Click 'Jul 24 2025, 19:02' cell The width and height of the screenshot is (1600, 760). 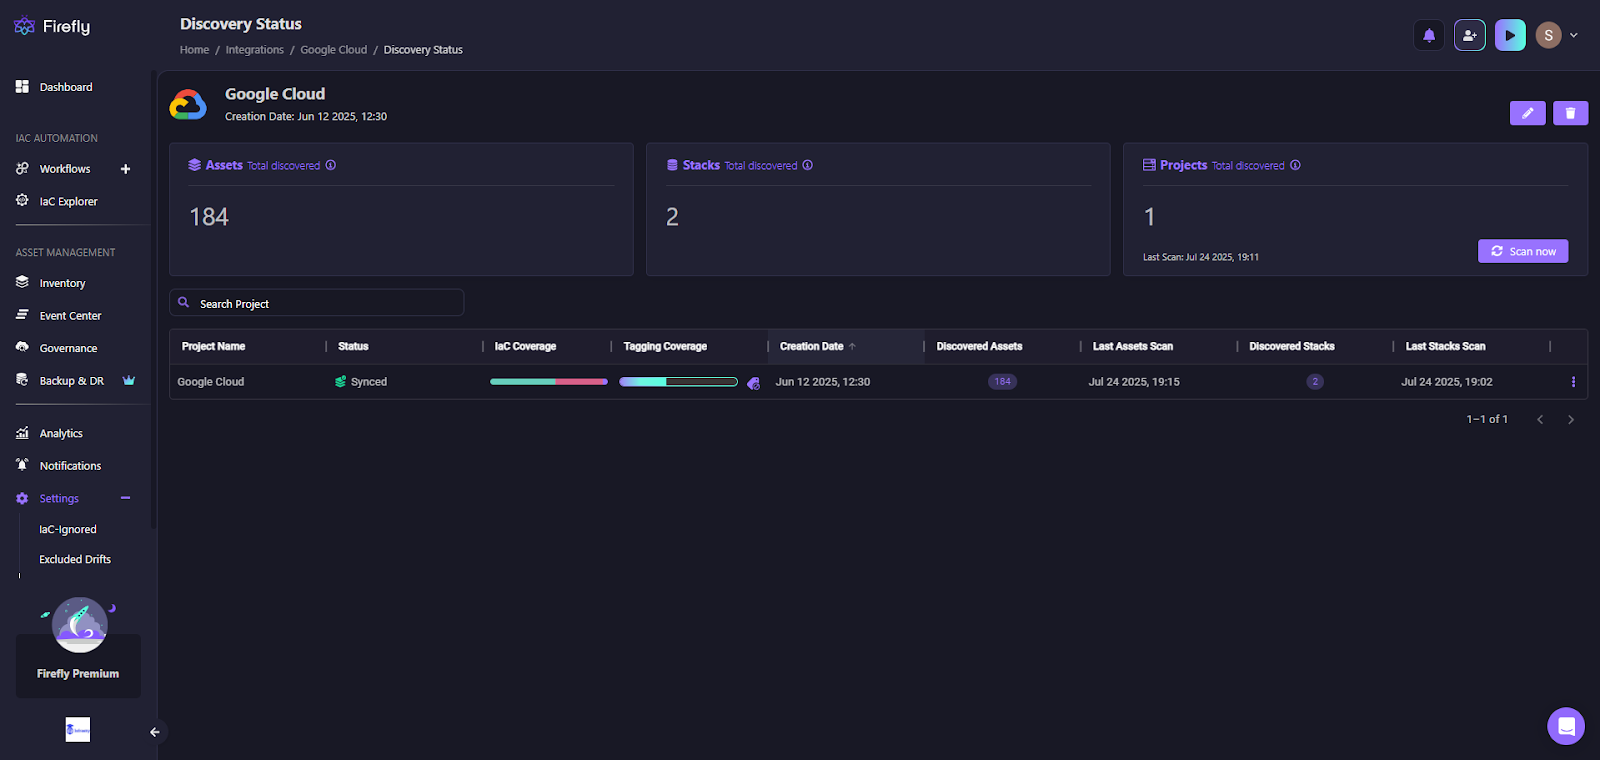(1447, 382)
